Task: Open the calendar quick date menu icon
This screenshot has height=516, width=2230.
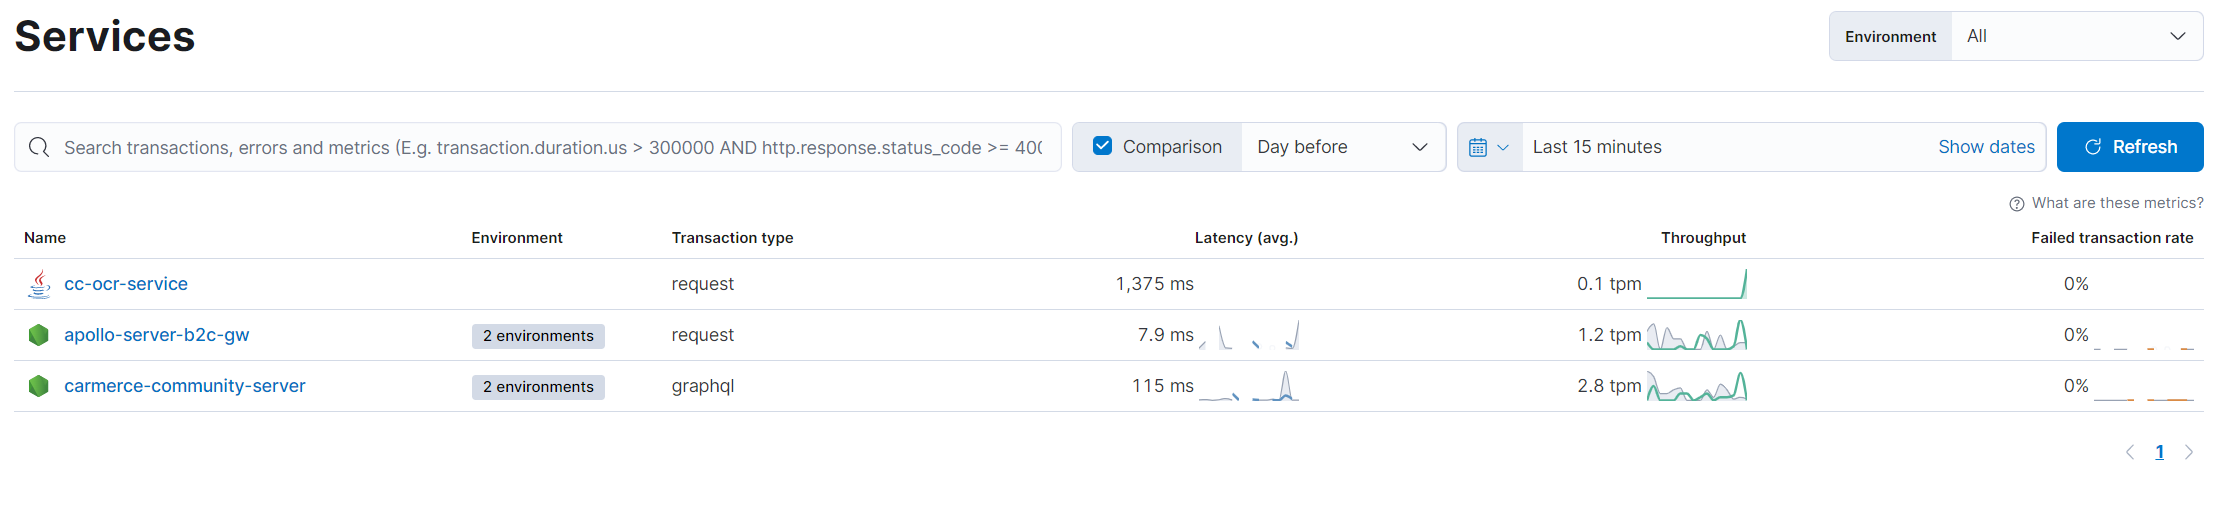Action: (x=1489, y=147)
